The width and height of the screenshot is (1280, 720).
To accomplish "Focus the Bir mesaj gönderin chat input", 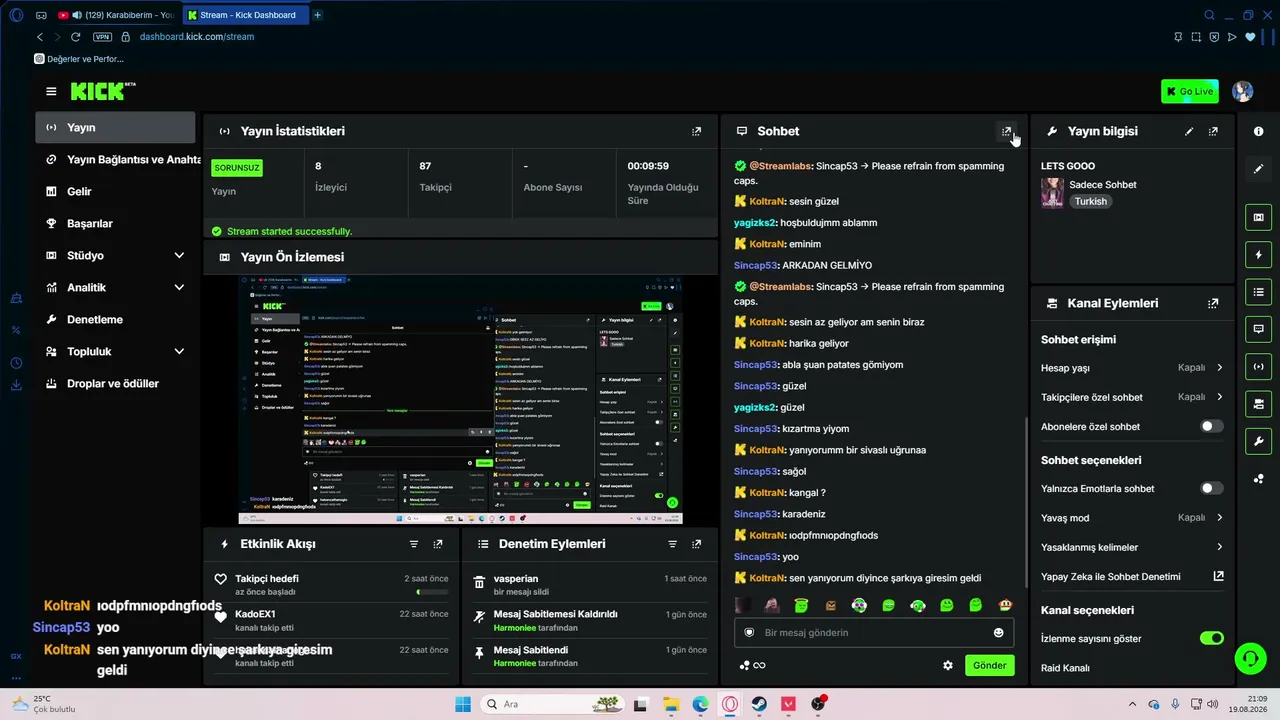I will click(874, 632).
